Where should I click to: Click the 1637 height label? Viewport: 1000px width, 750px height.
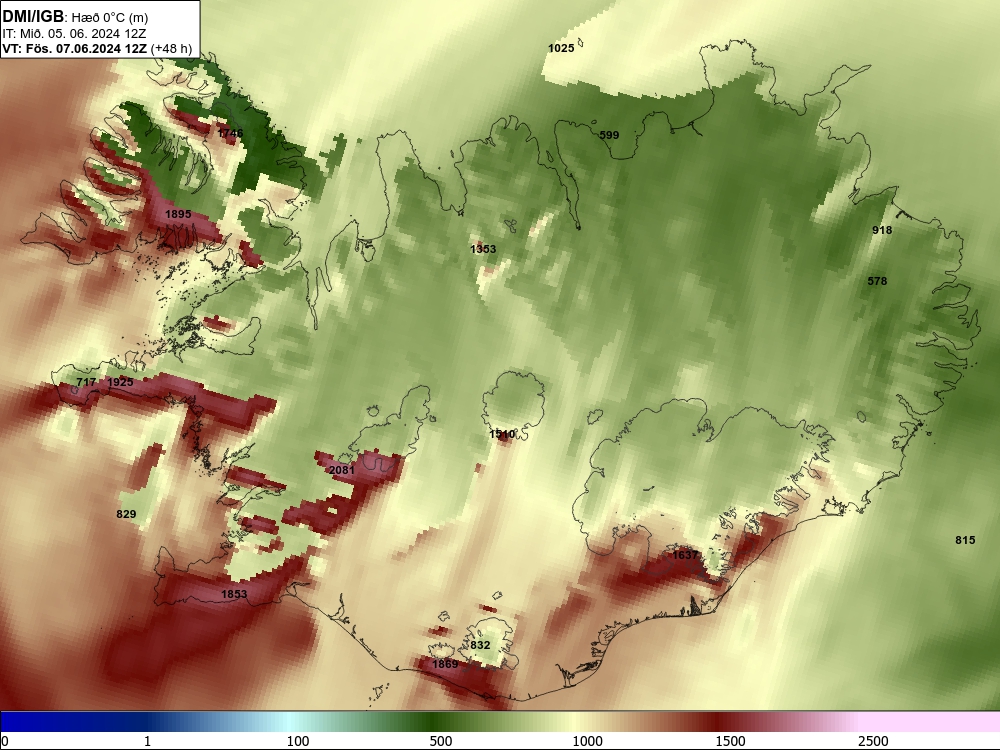pyautogui.click(x=686, y=555)
